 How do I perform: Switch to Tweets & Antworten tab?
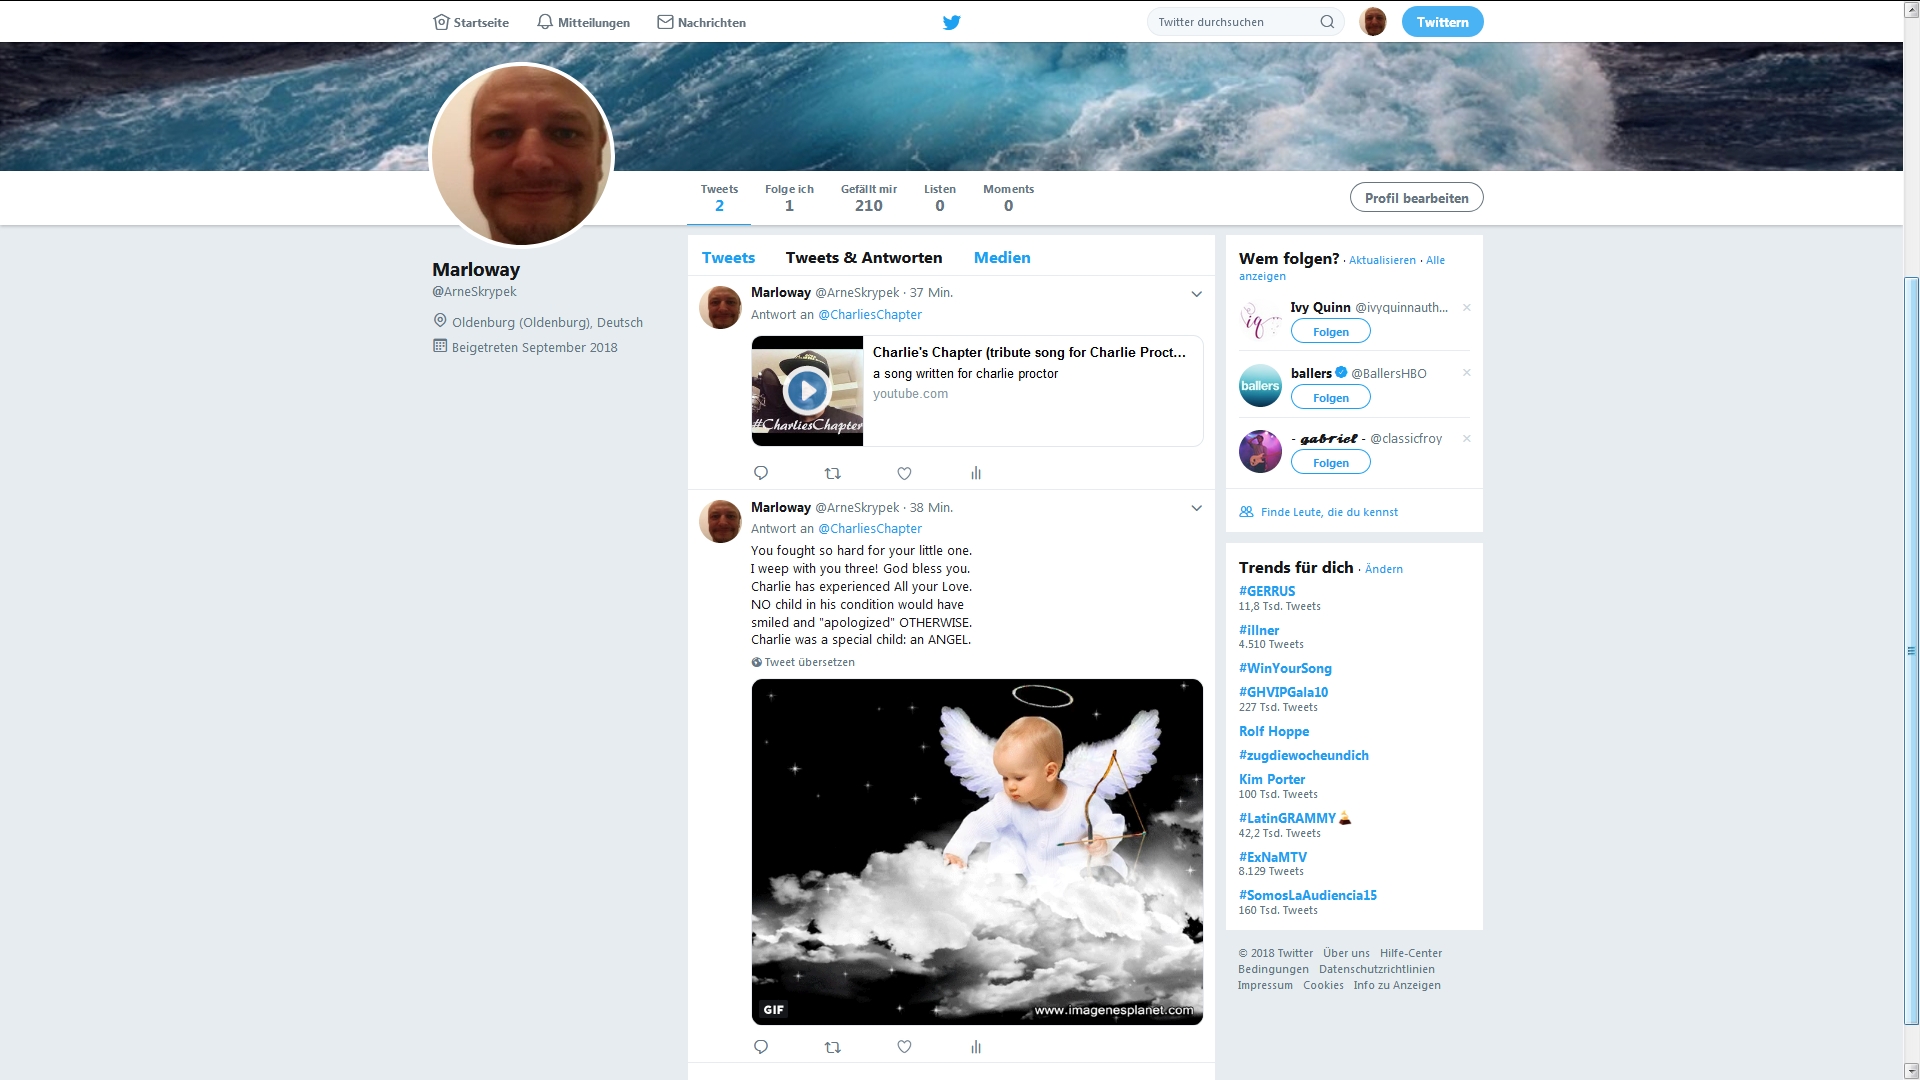[864, 258]
